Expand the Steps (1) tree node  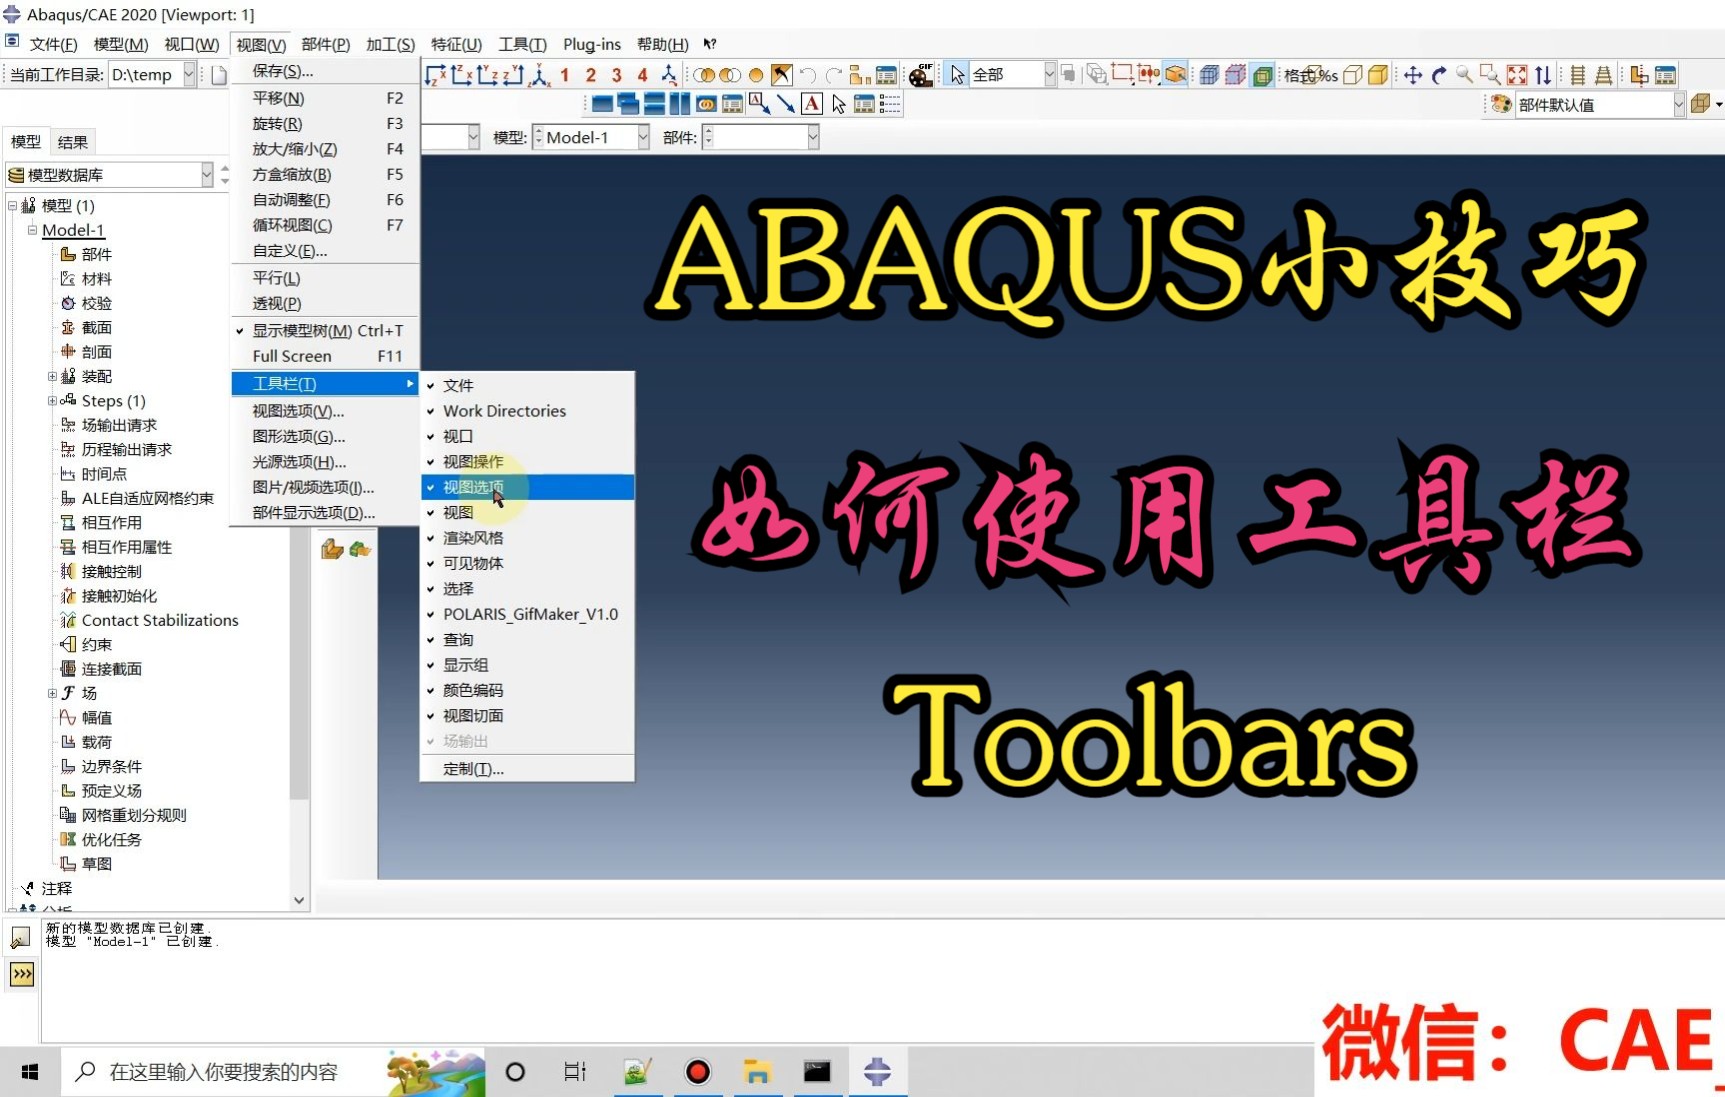51,400
